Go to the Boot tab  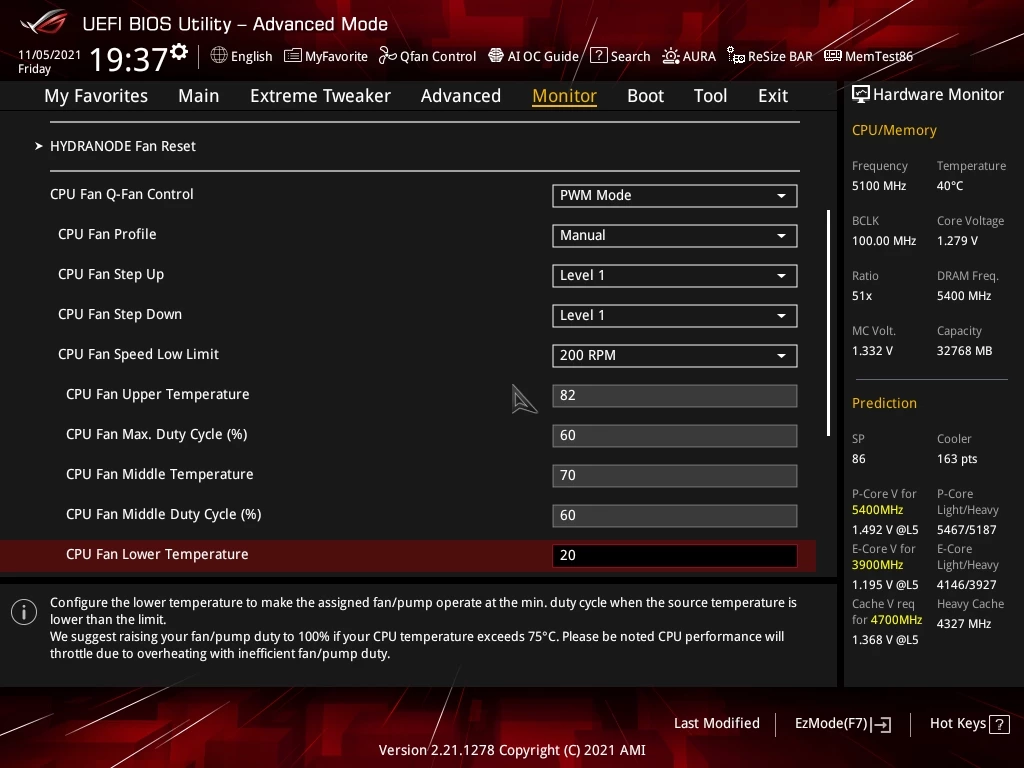(x=645, y=96)
